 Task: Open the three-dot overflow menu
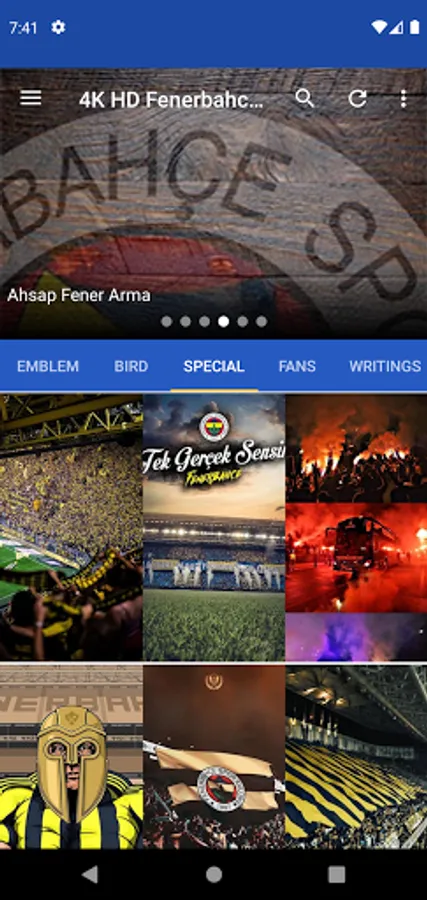[403, 99]
